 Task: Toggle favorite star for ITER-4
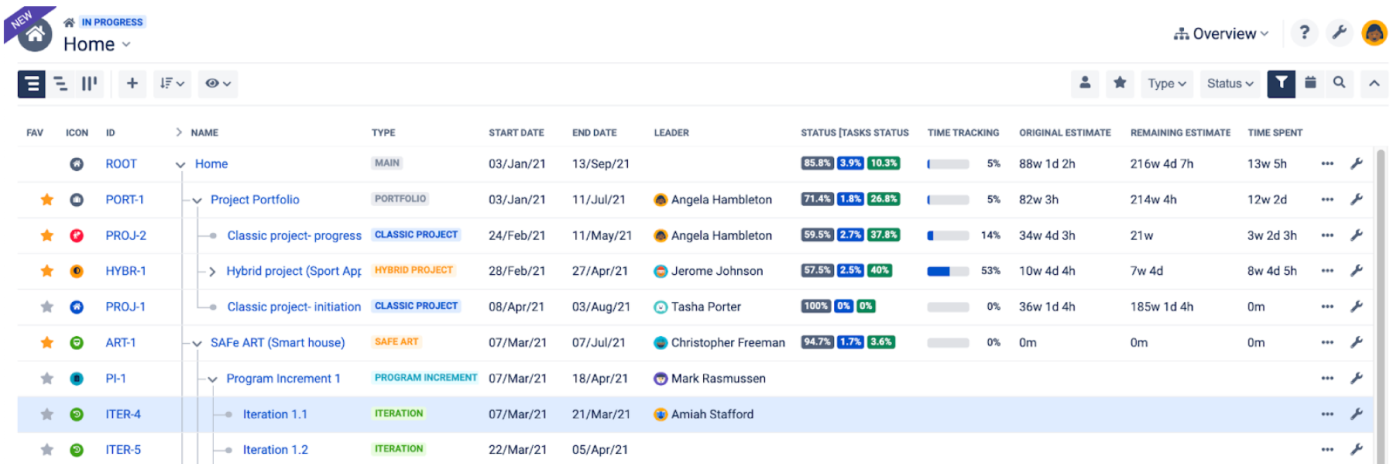46,414
